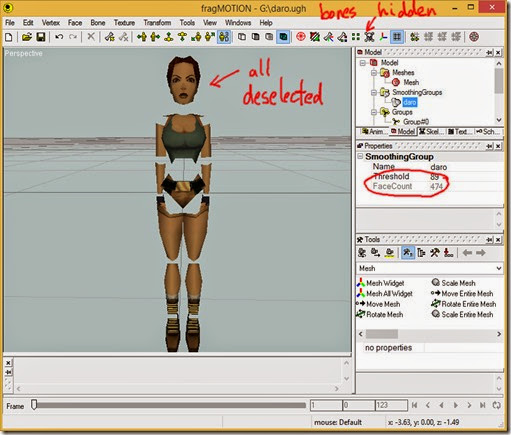The image size is (511, 435).
Task: Click the red target circle toolbar icon
Action: 301,37
